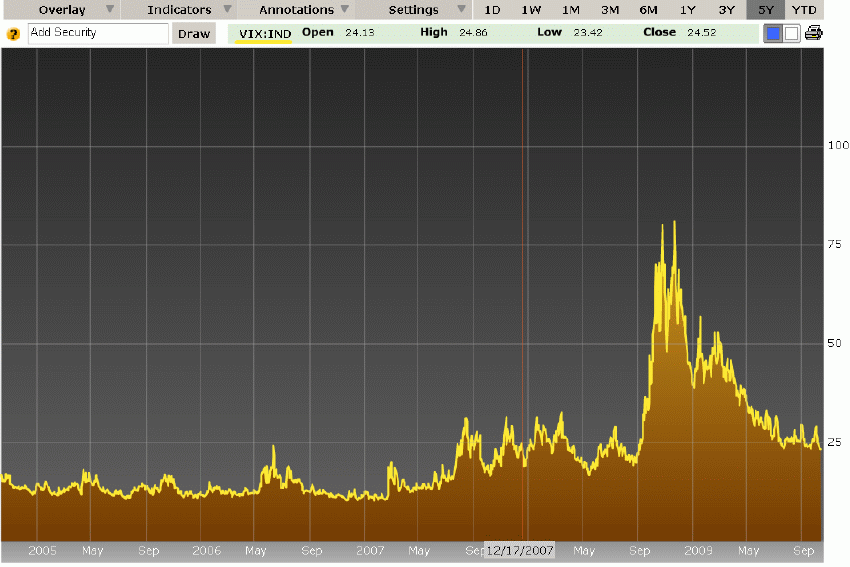Open the Annotations dropdown menu
The image size is (850, 567).
pos(296,10)
